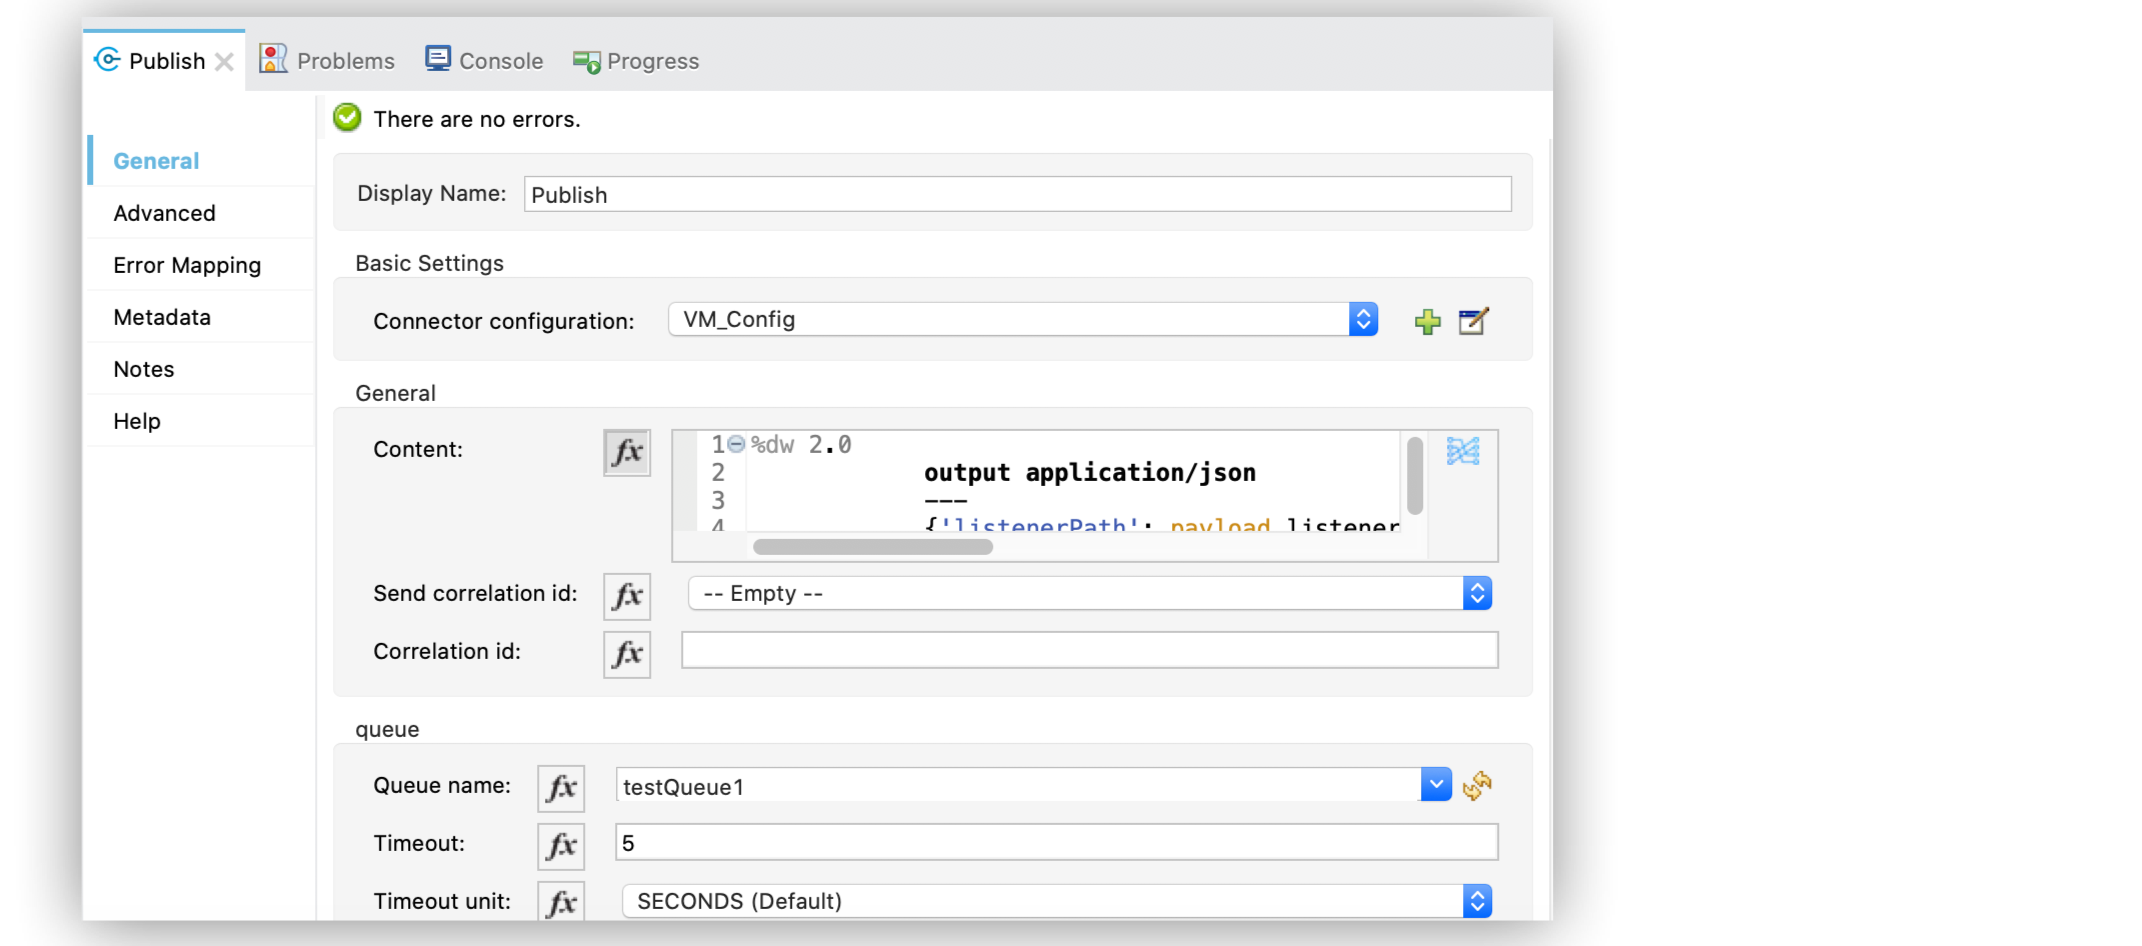This screenshot has width=2142, height=946.
Task: Click the fx icon beside Queue name
Action: point(560,787)
